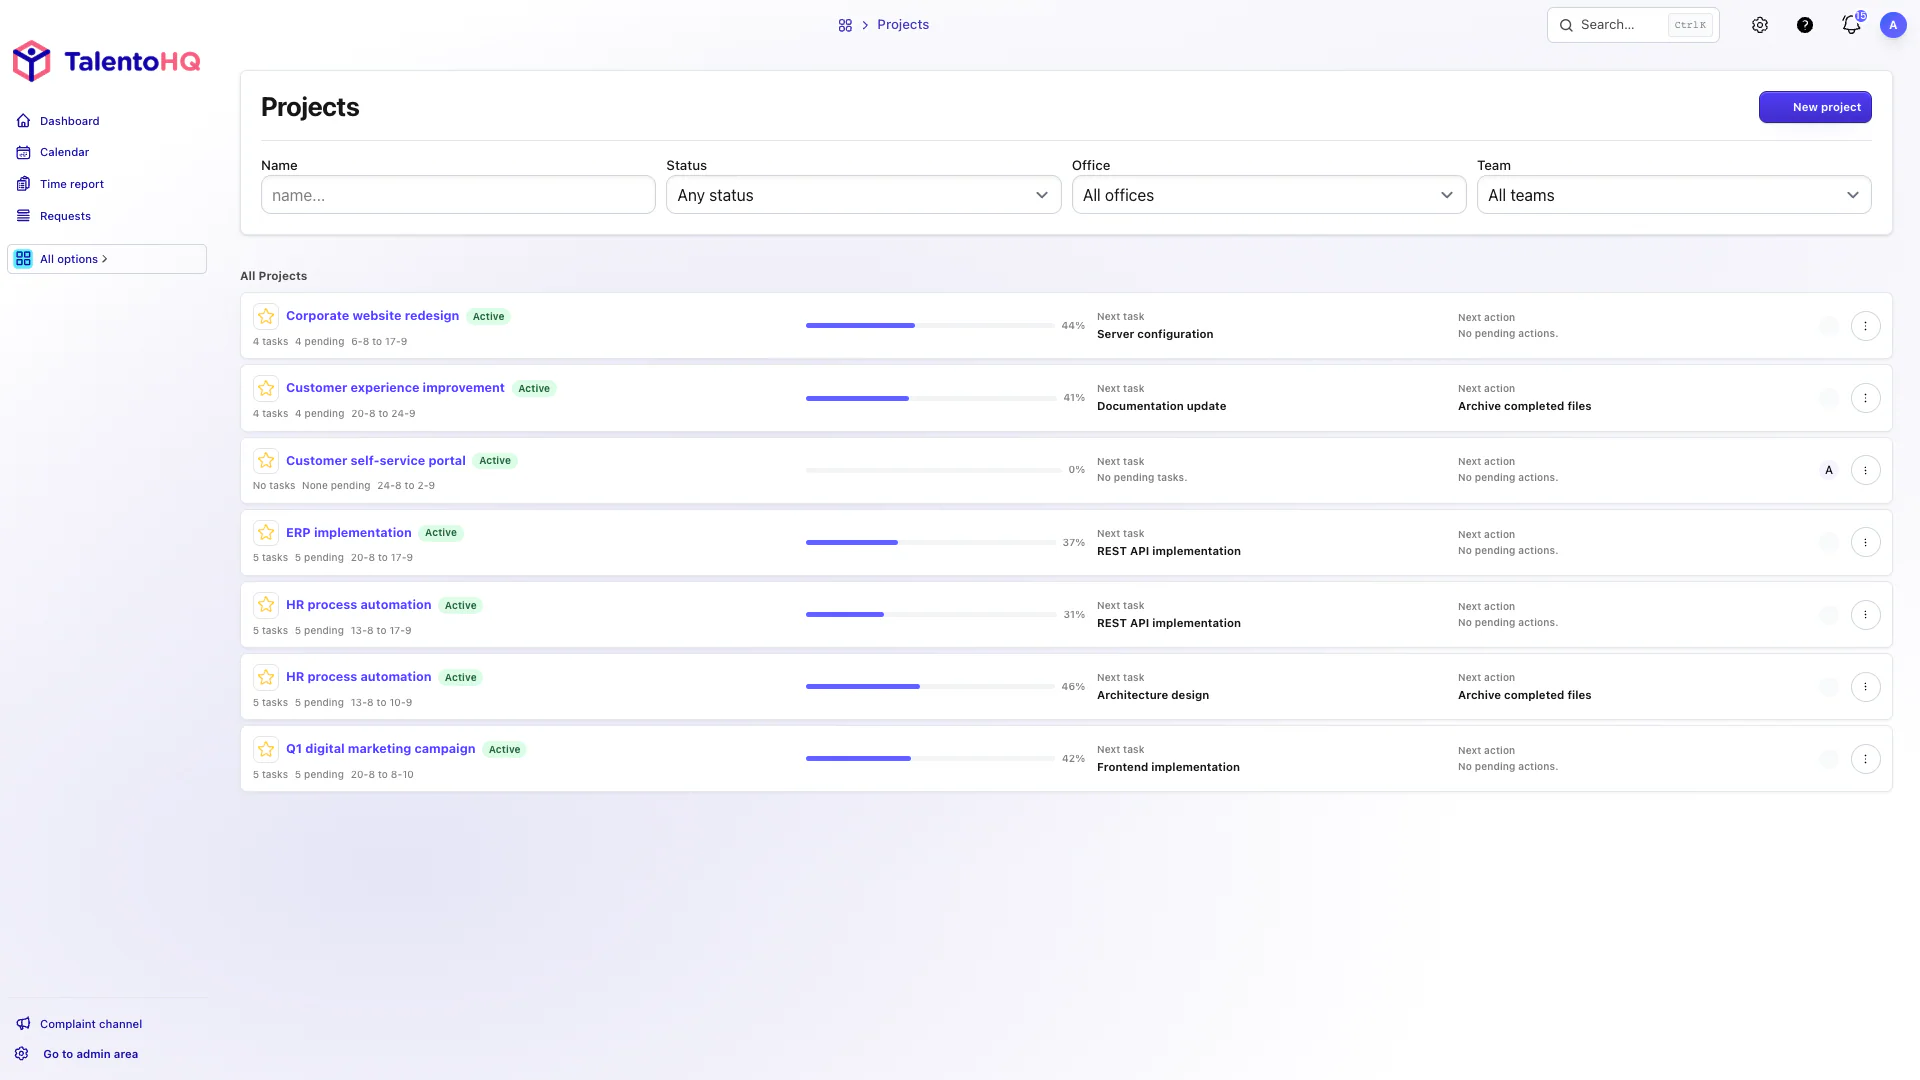This screenshot has width=1920, height=1080.
Task: Click 'Architecture design' next task
Action: coord(1153,695)
